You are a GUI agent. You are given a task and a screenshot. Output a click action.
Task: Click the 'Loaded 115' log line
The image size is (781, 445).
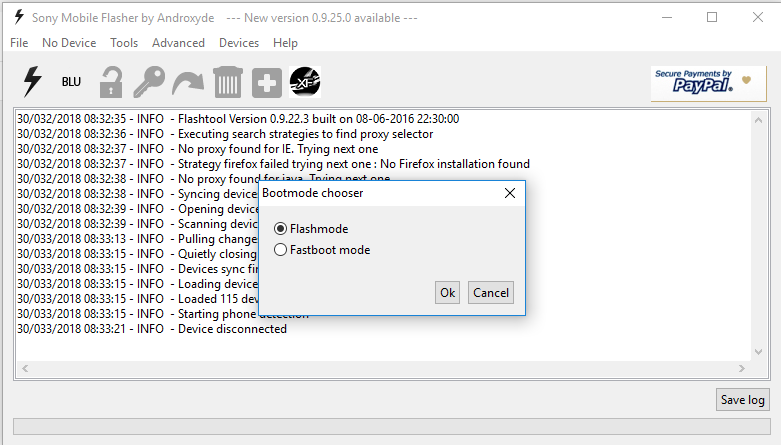tap(138, 299)
